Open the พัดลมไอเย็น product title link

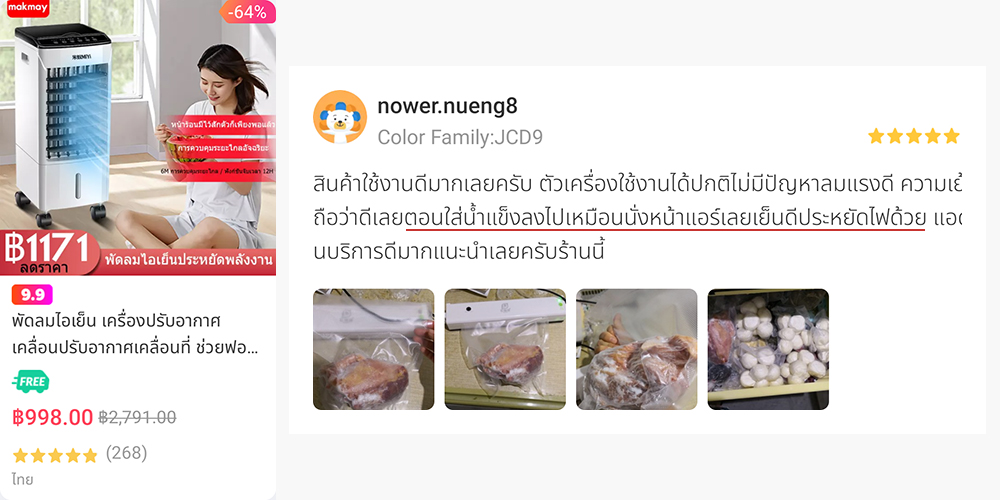tap(136, 334)
